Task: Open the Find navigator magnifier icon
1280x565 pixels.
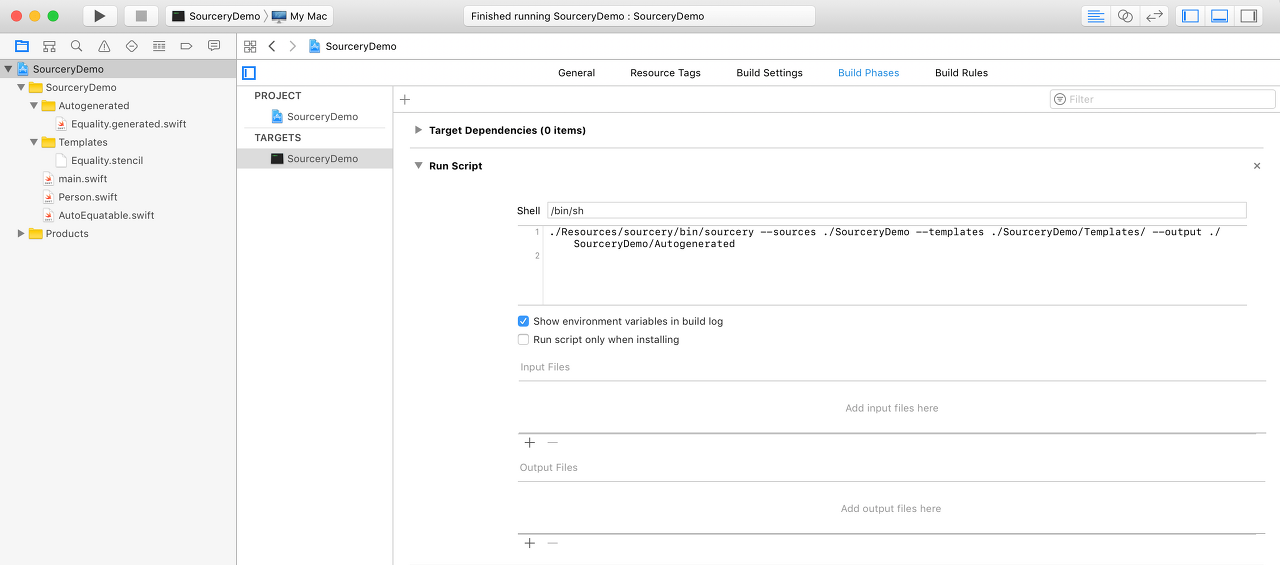Action: click(77, 46)
